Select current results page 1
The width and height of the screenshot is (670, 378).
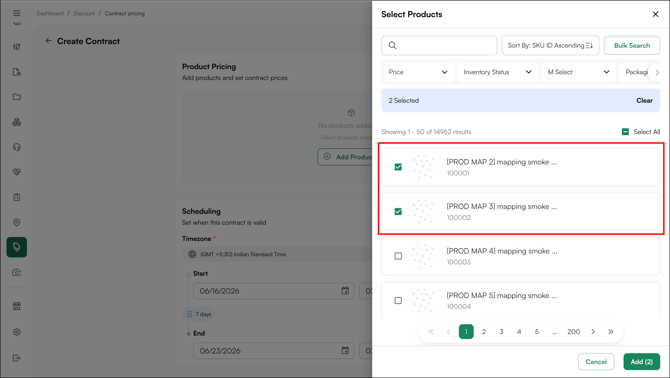tap(466, 331)
